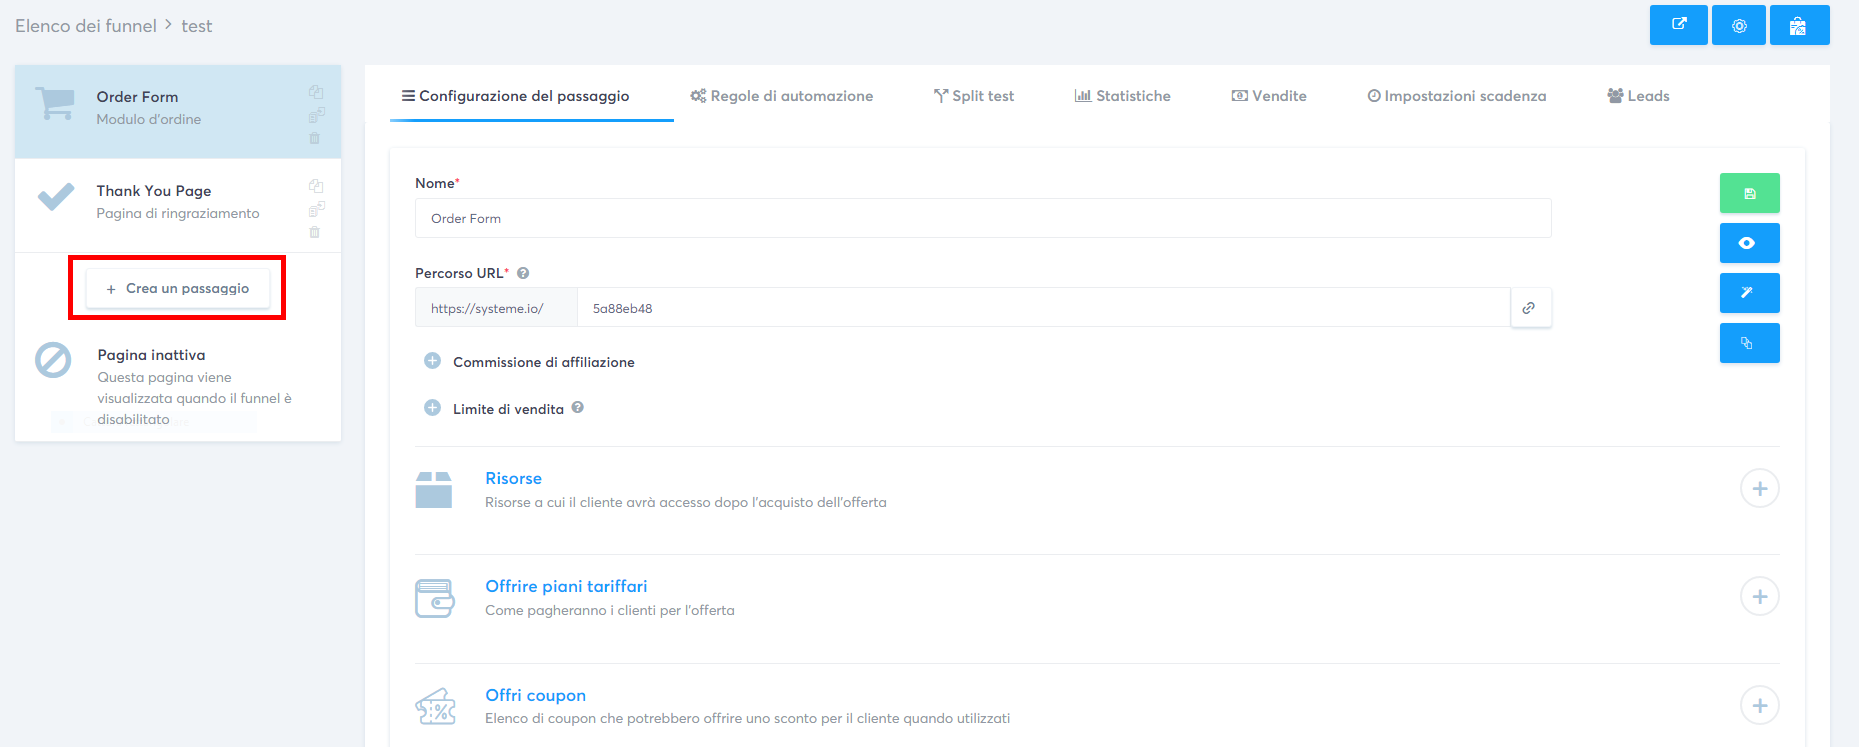Click the shopping bag marketplace button

pyautogui.click(x=1798, y=25)
